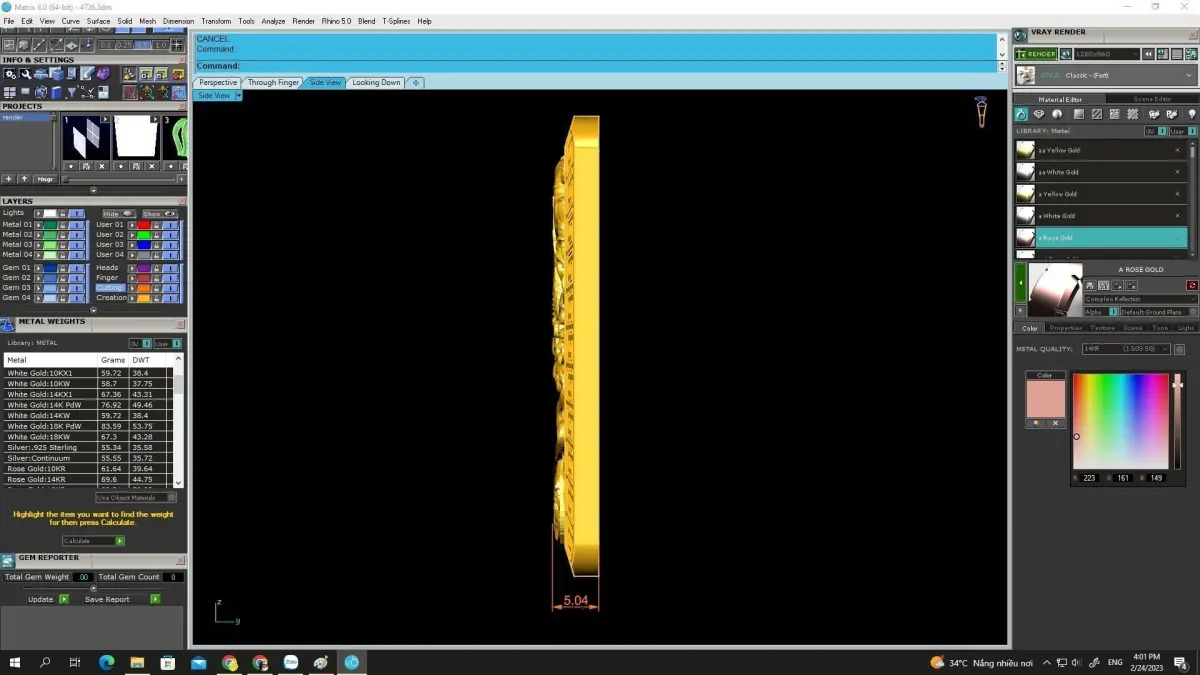Select the sphere material library icon
Image resolution: width=1200 pixels, height=675 pixels.
click(x=1057, y=114)
